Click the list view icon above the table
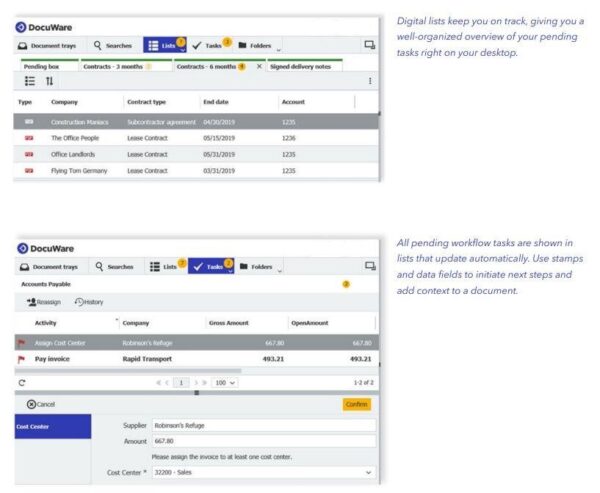 [30, 81]
